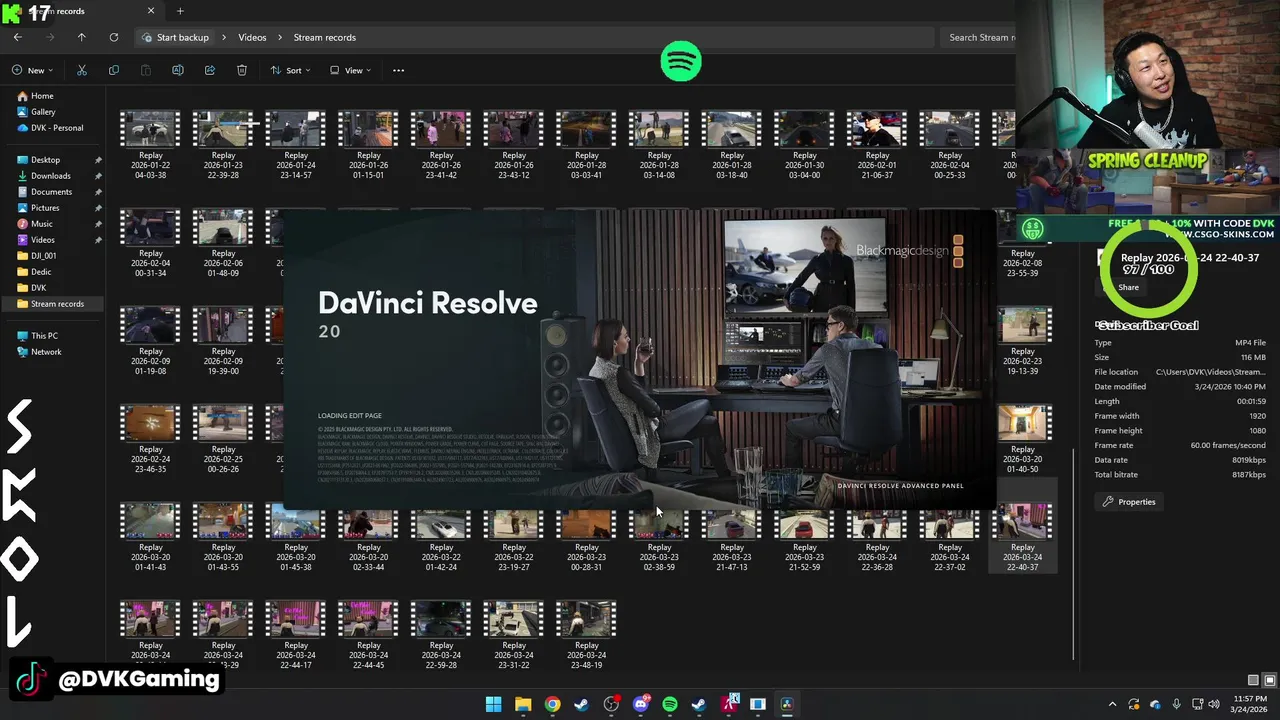Open OBS Studio from the taskbar
1280x720 pixels.
coord(611,704)
